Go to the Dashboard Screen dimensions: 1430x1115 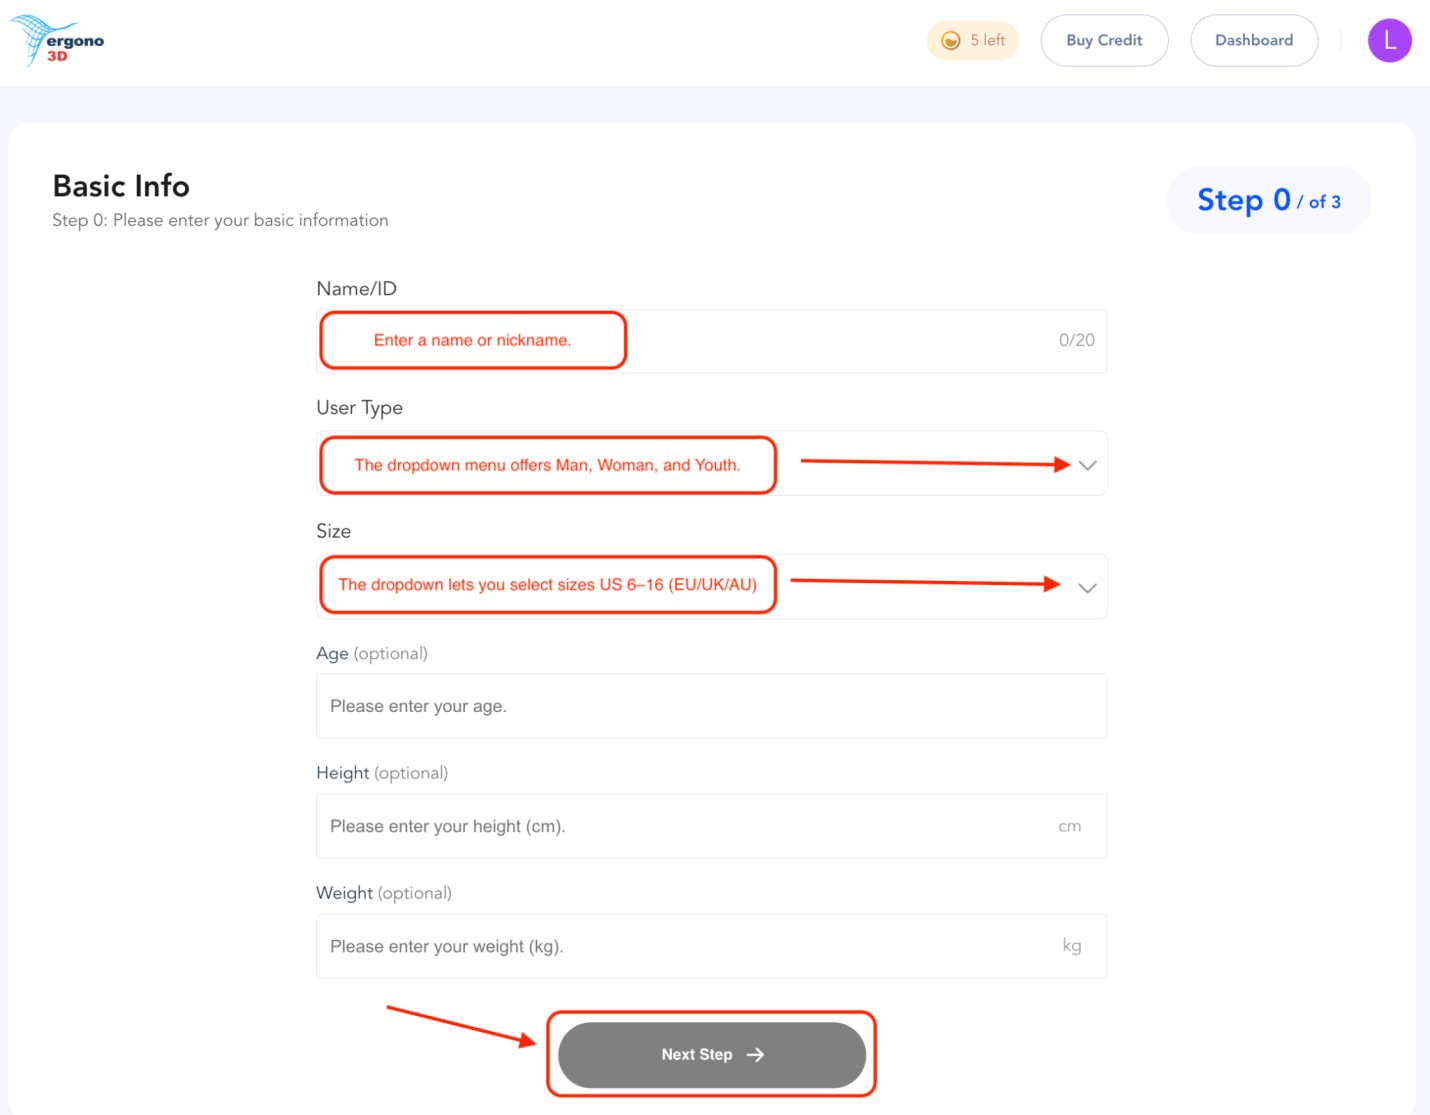[x=1254, y=40]
